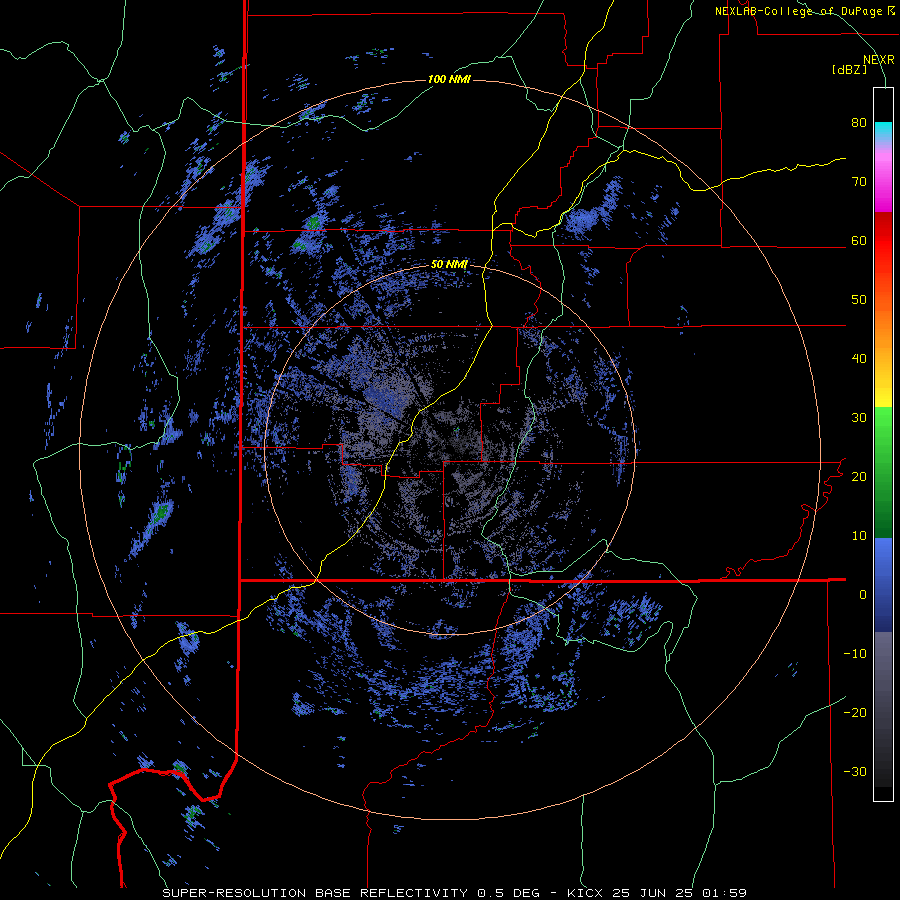
Task: Click the NEXR text above the color scale
Action: point(878,60)
